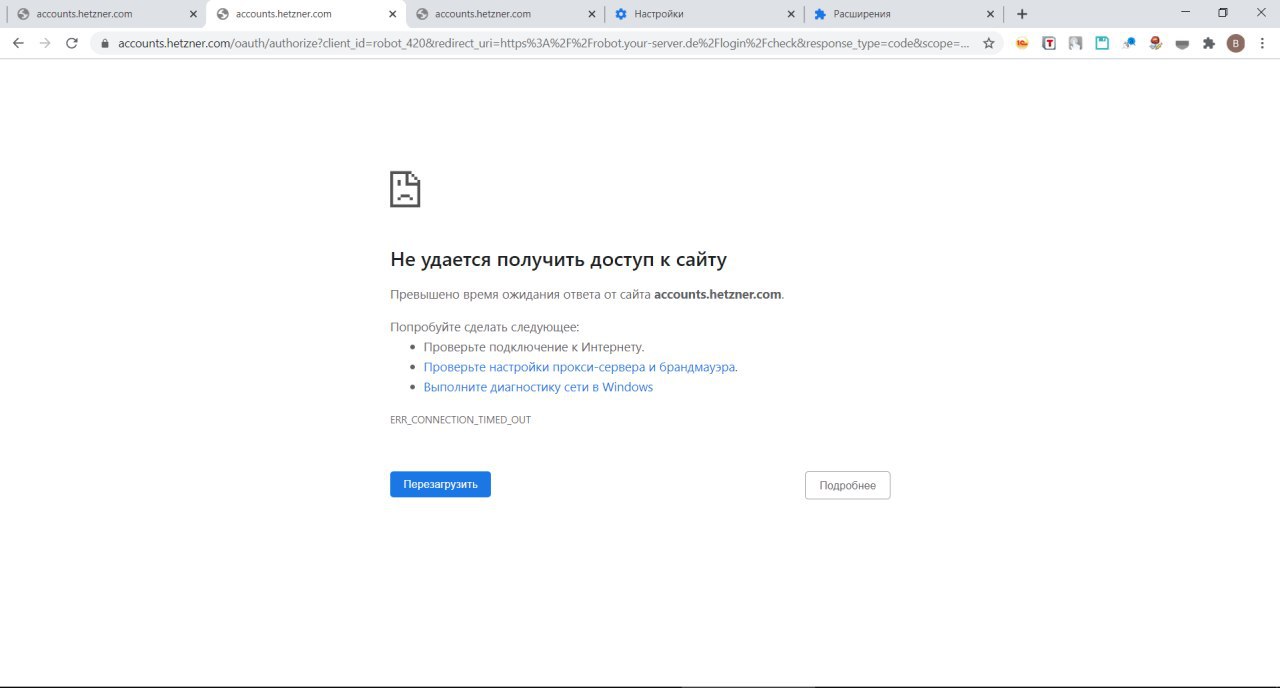Close the third accounts.hetzner.com tab
This screenshot has width=1280, height=688.
[x=592, y=14]
